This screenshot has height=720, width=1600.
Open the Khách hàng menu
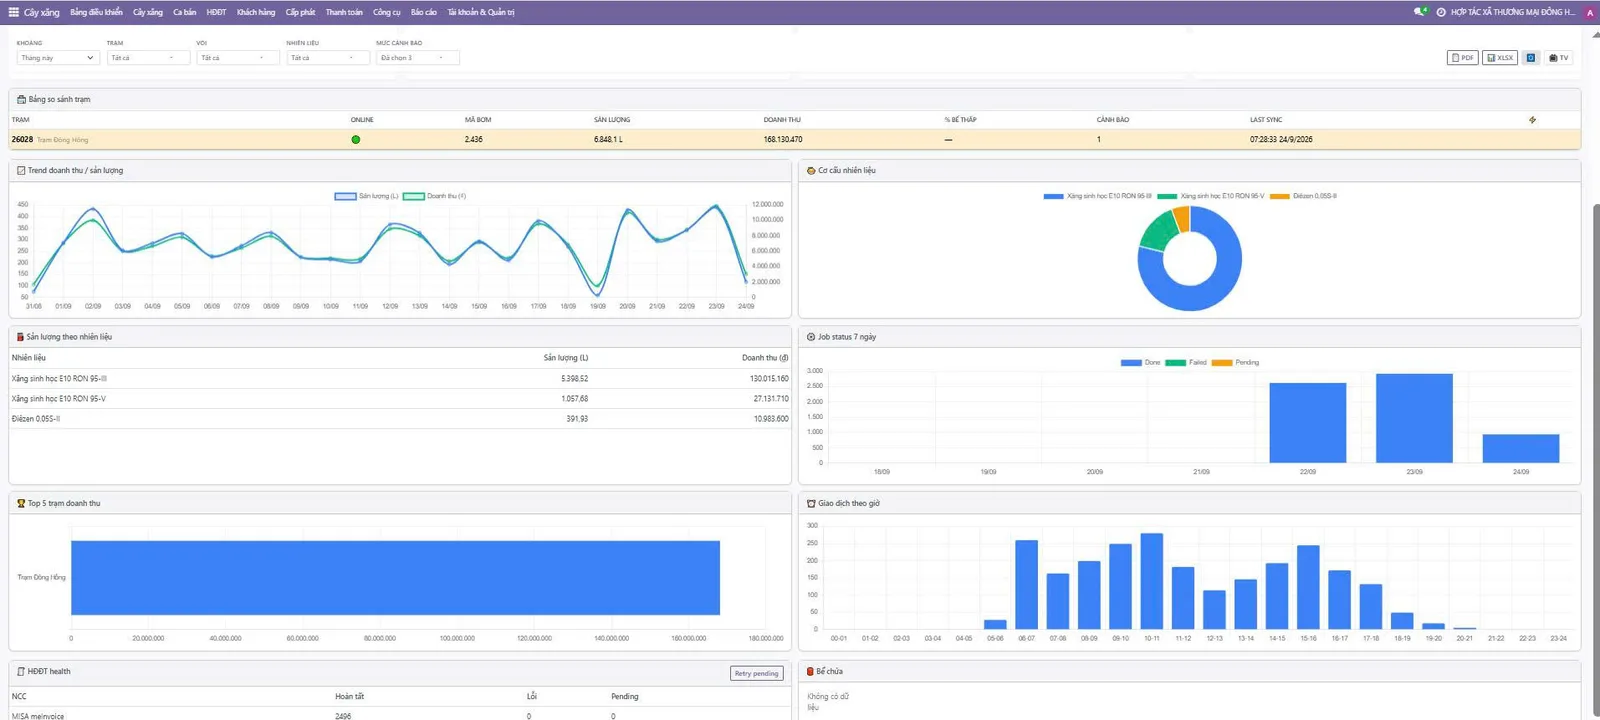click(256, 12)
